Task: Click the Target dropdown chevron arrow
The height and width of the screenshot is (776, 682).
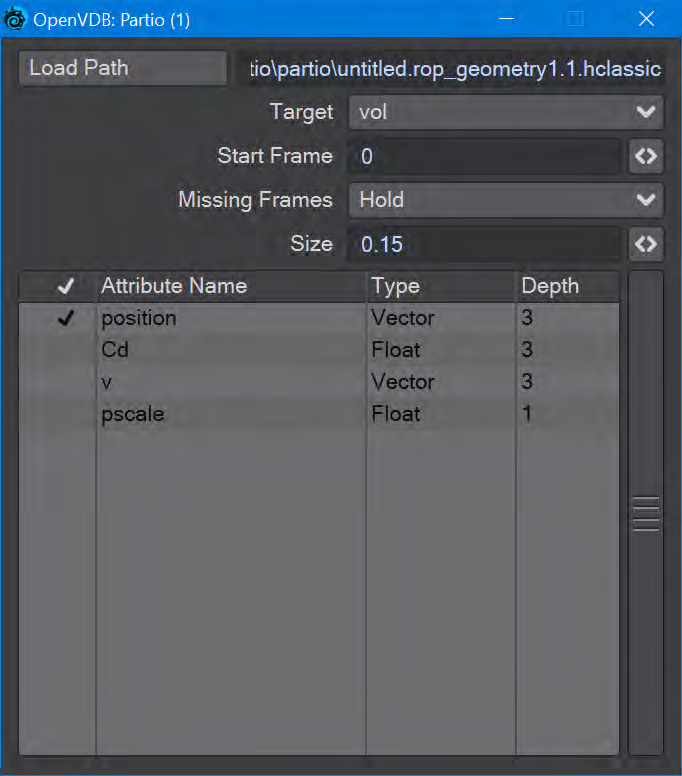Action: (x=646, y=112)
